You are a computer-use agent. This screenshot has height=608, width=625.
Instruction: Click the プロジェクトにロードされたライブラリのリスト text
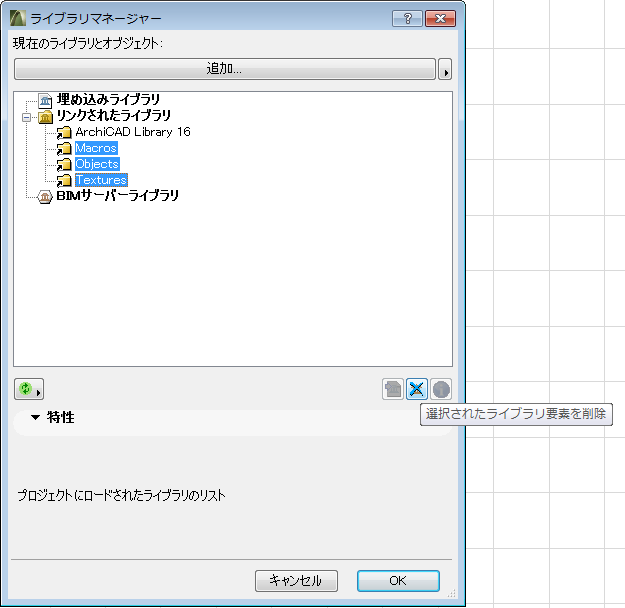pos(122,496)
